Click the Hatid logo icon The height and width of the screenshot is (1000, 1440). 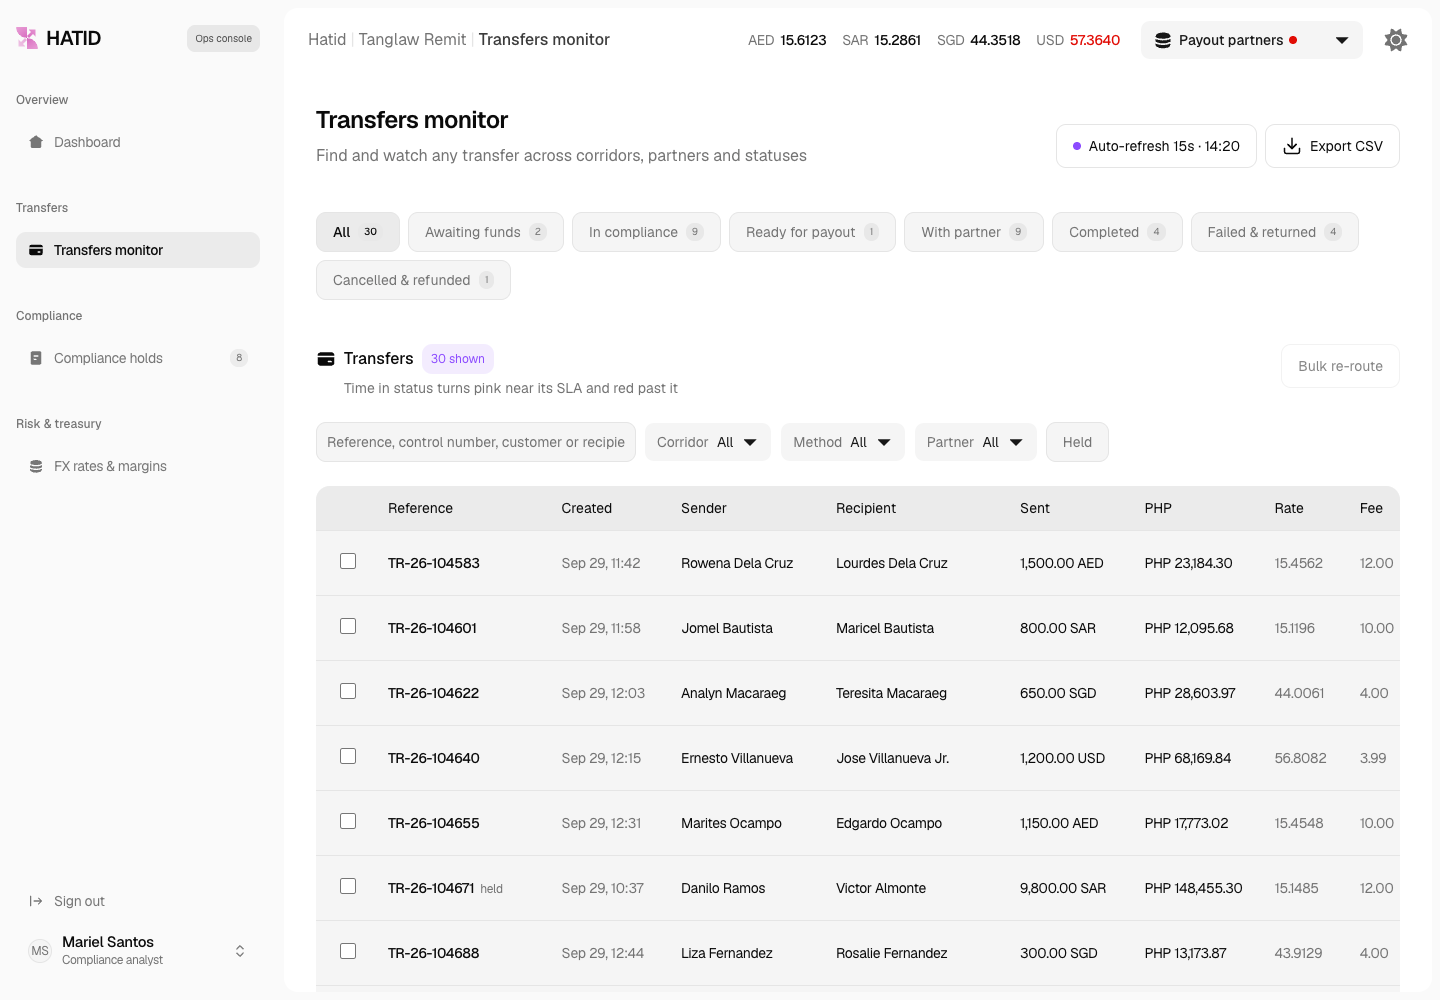tap(27, 38)
